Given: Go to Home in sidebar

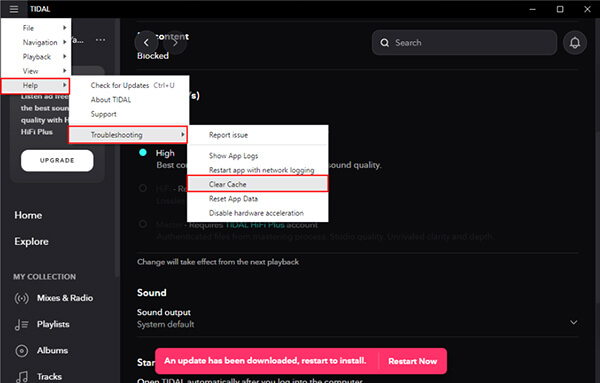Looking at the screenshot, I should pyautogui.click(x=28, y=215).
